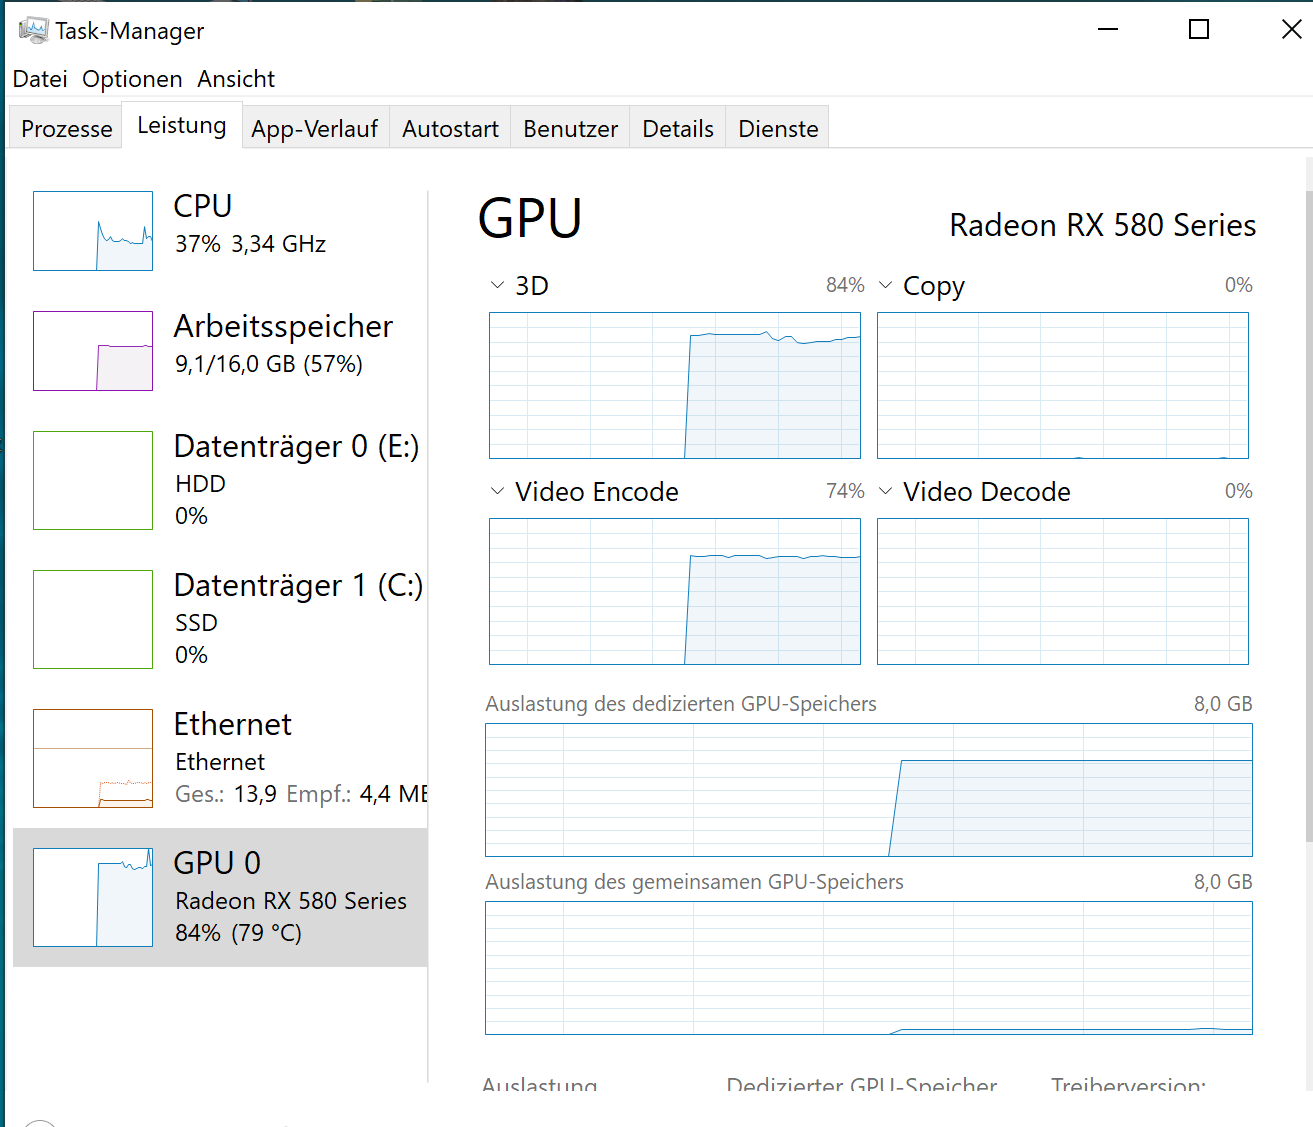The width and height of the screenshot is (1313, 1127).
Task: Open the Copy engine dropdown chevron
Action: [x=886, y=286]
